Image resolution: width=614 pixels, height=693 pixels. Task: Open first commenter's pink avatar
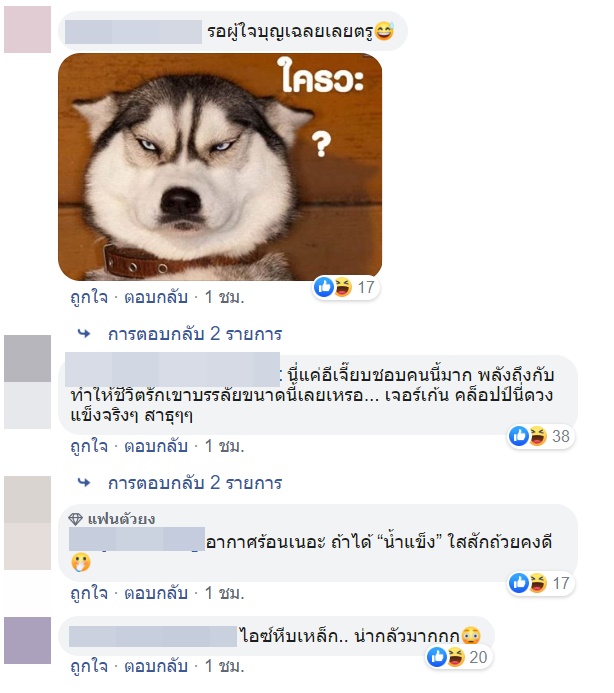(x=27, y=30)
